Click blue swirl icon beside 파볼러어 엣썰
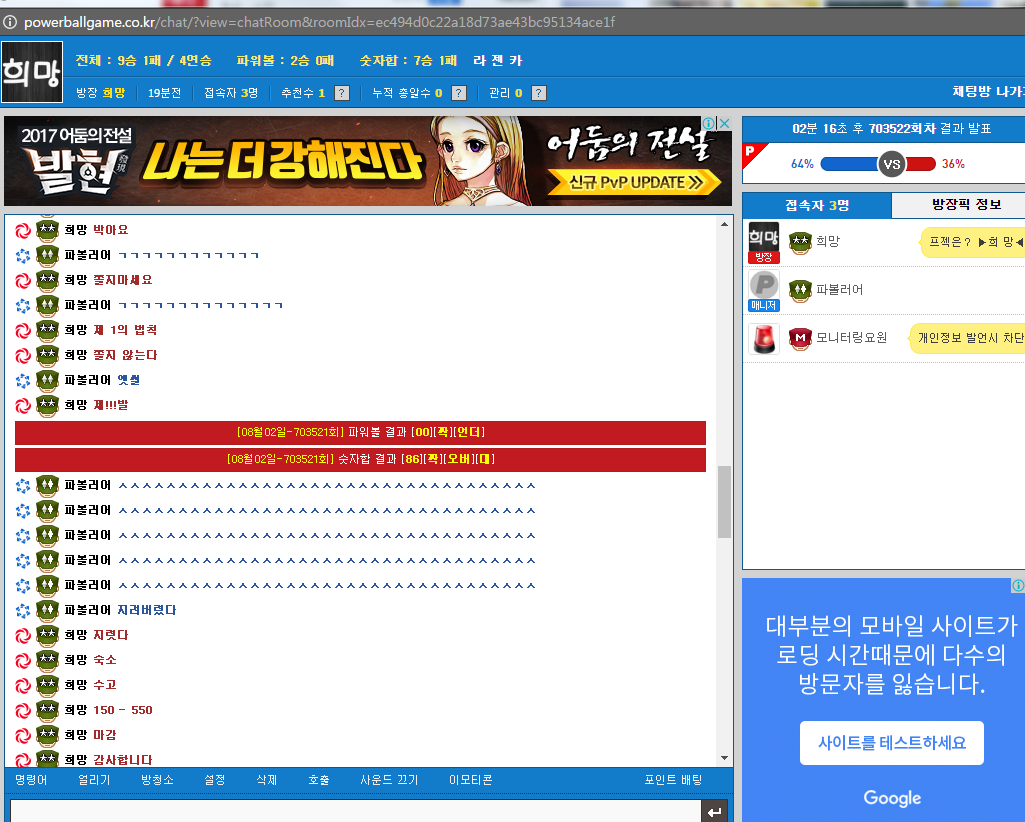The height and width of the screenshot is (822, 1025). coord(23,380)
